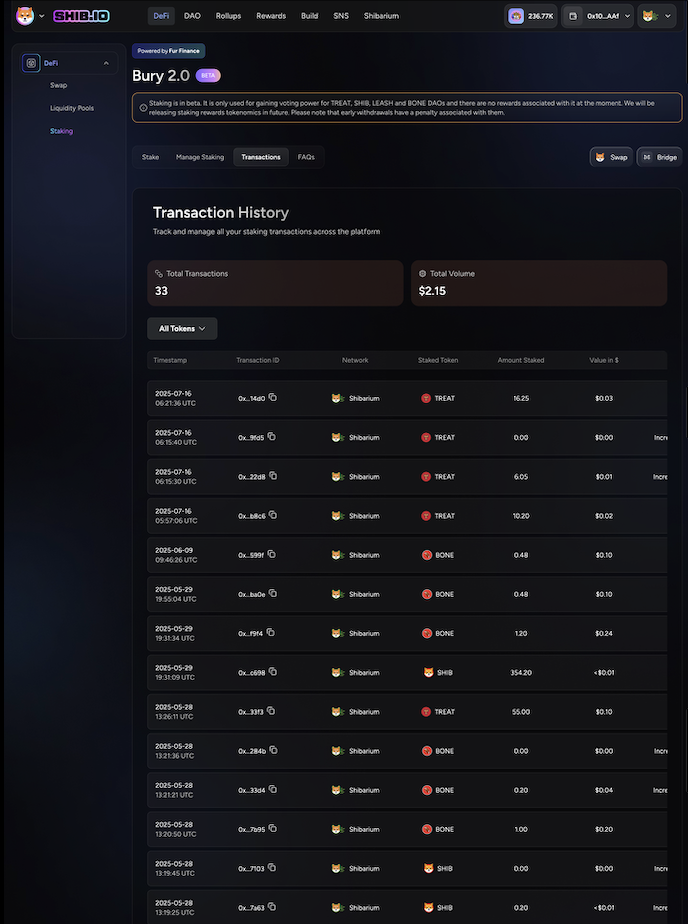Copy transaction ID 0x..b8c6
Screen dimensions: 688x924
tap(273, 515)
